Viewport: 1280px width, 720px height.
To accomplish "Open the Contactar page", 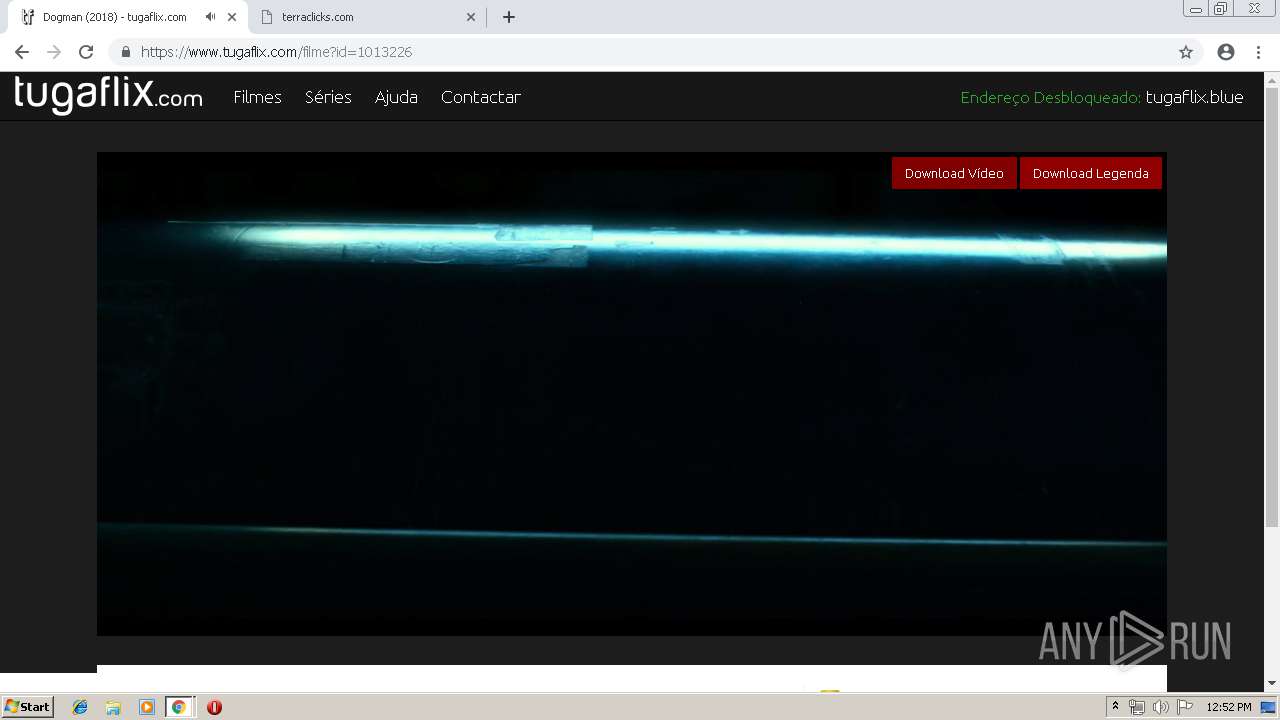I will [480, 97].
